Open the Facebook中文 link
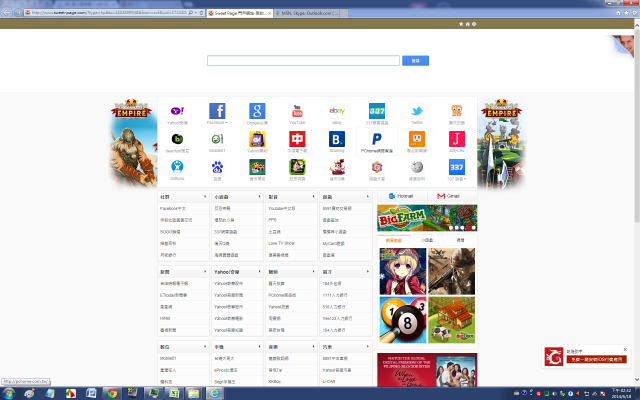The height and width of the screenshot is (400, 640). 173,209
